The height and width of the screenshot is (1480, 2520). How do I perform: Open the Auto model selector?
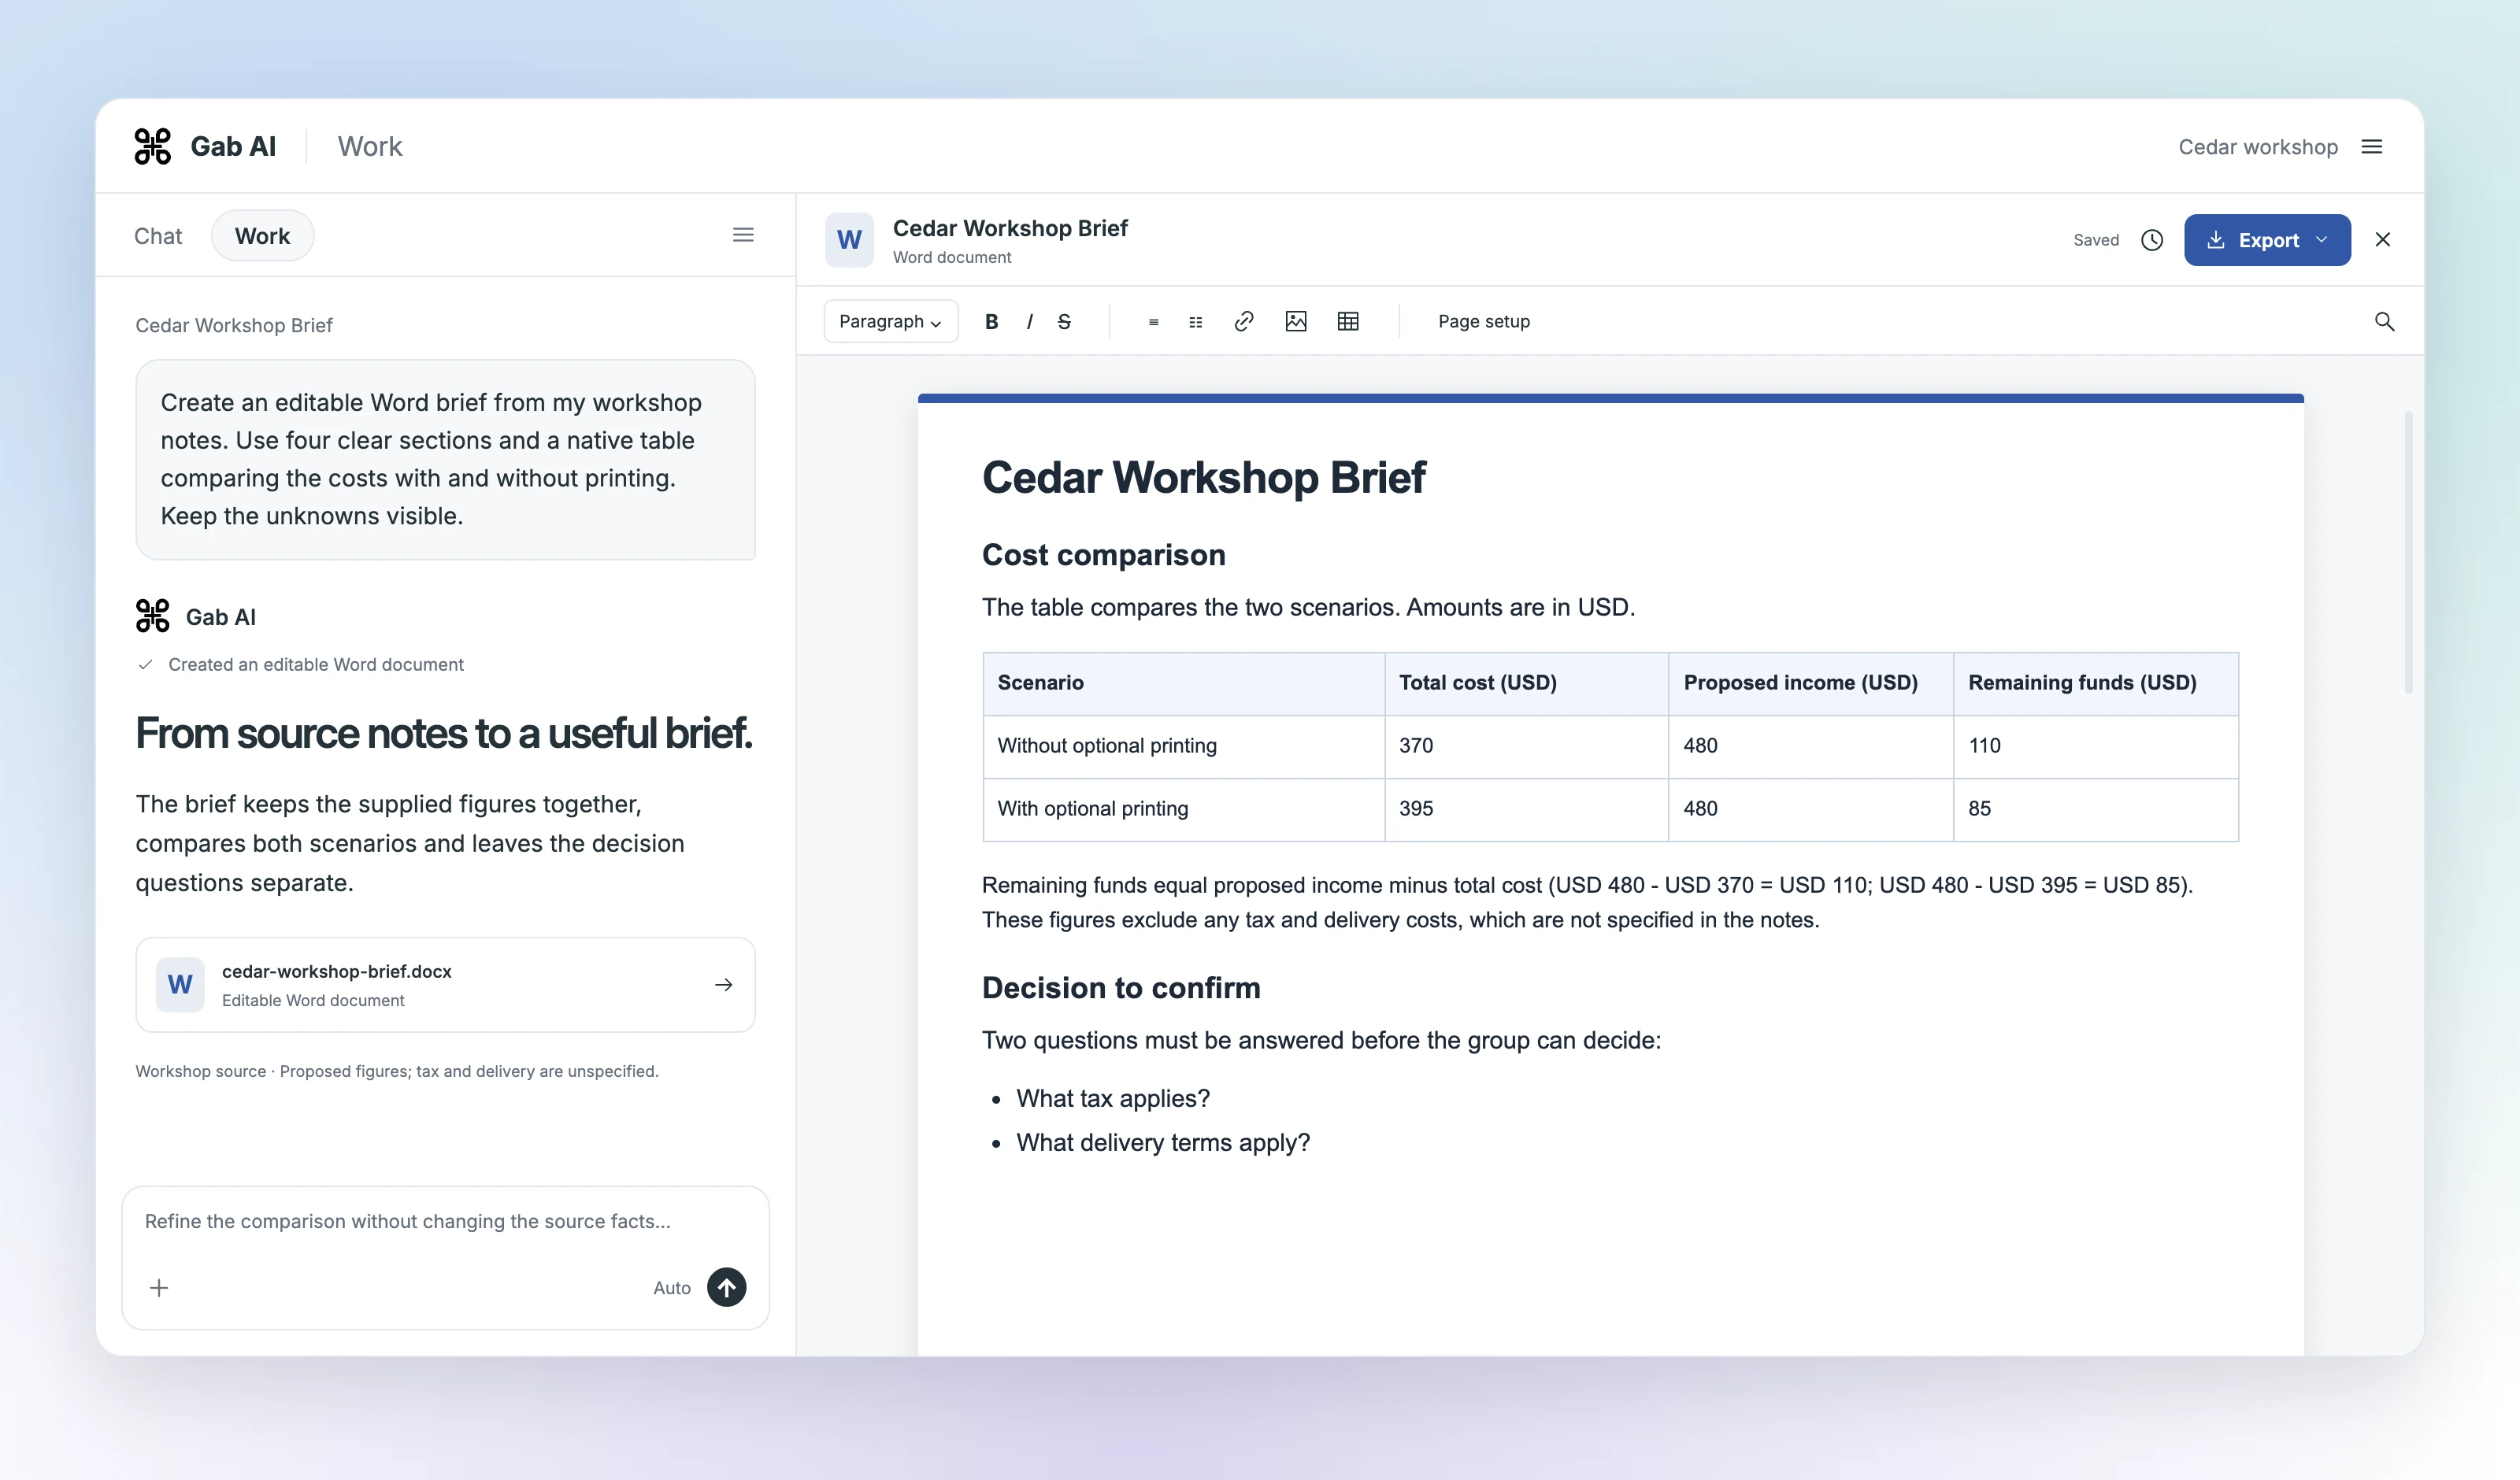(672, 1288)
